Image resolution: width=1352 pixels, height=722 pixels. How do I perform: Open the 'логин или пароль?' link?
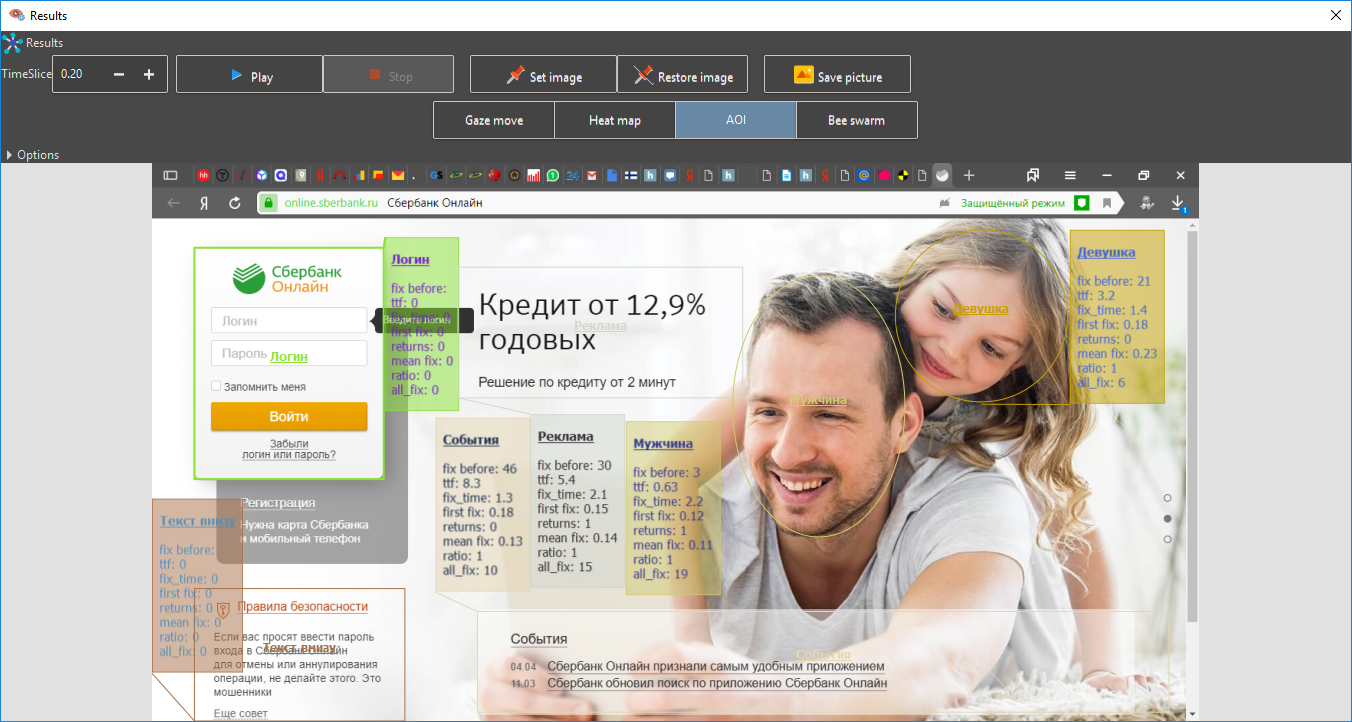point(289,454)
